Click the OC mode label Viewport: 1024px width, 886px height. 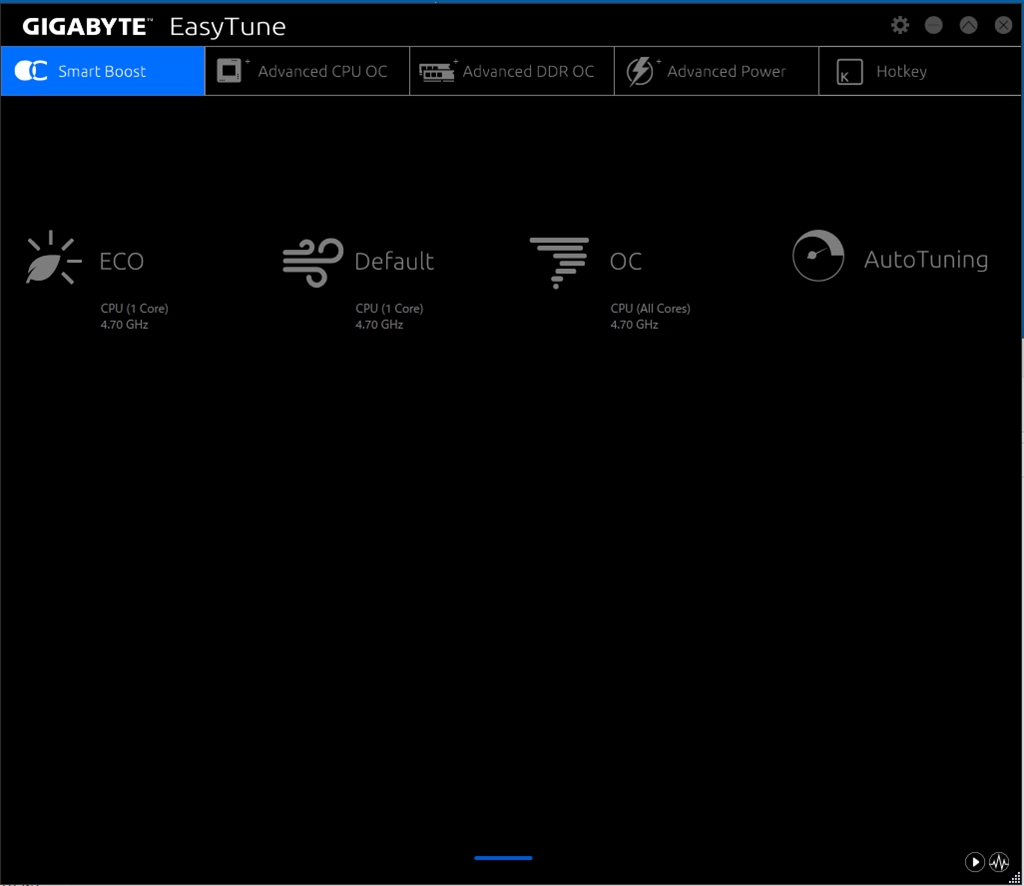coord(626,261)
